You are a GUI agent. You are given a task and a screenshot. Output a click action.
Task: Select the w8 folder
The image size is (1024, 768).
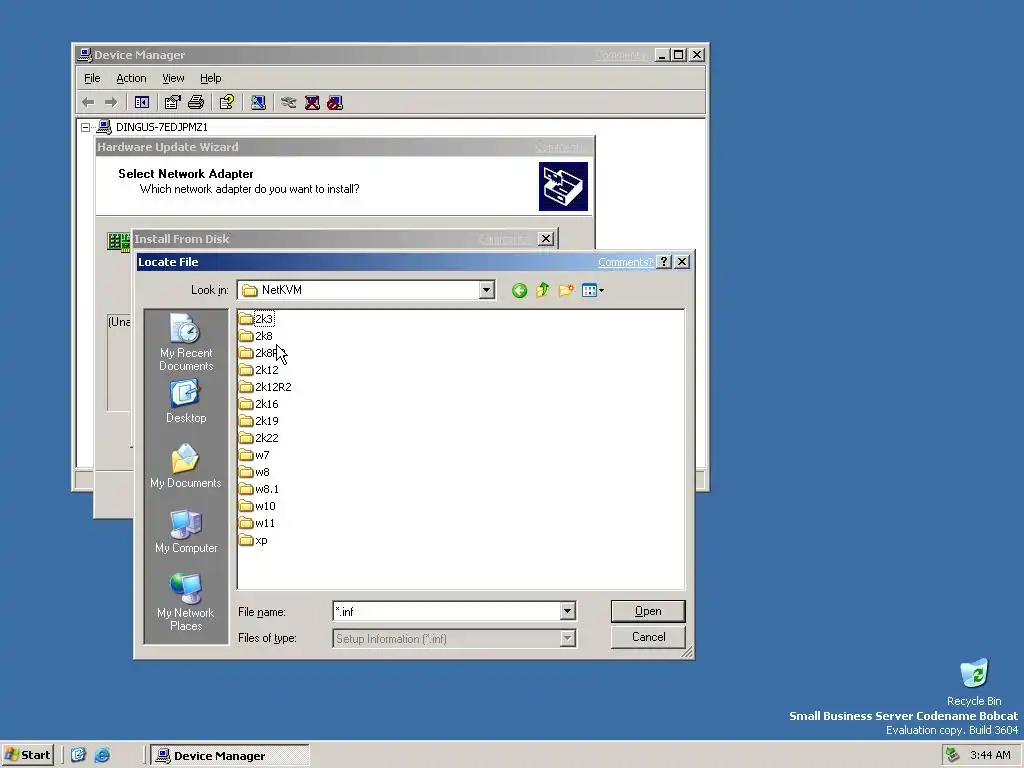click(254, 472)
